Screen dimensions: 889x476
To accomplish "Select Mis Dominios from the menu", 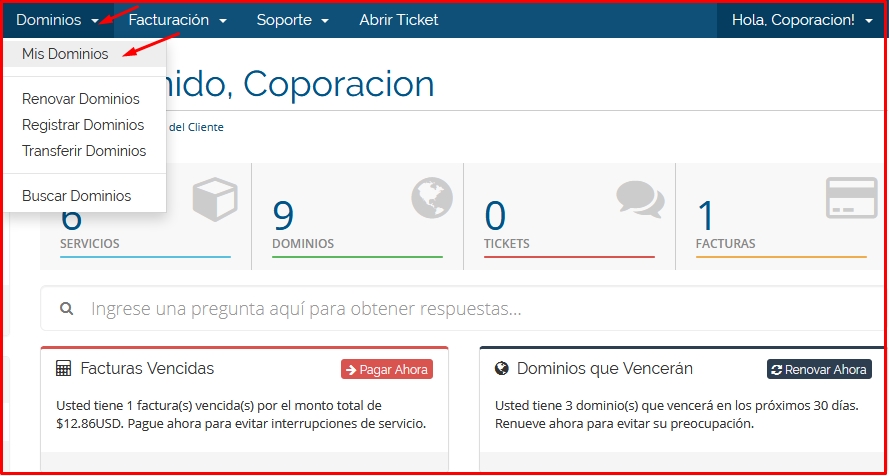I will pos(85,54).
